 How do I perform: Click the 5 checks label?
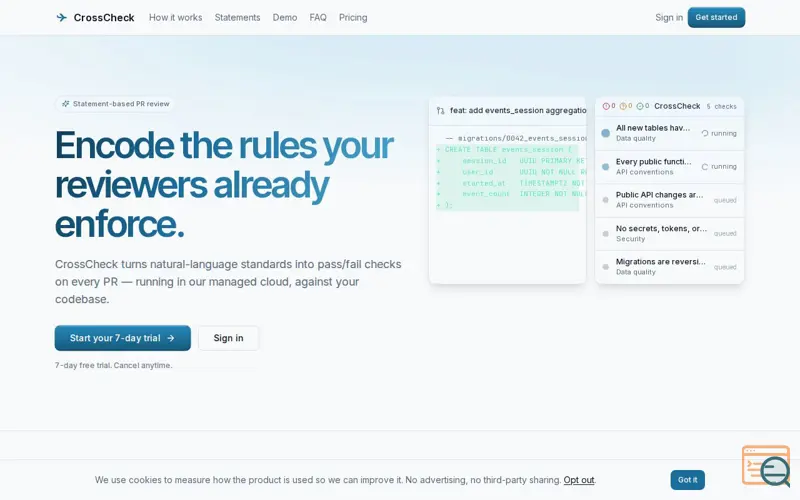click(721, 107)
